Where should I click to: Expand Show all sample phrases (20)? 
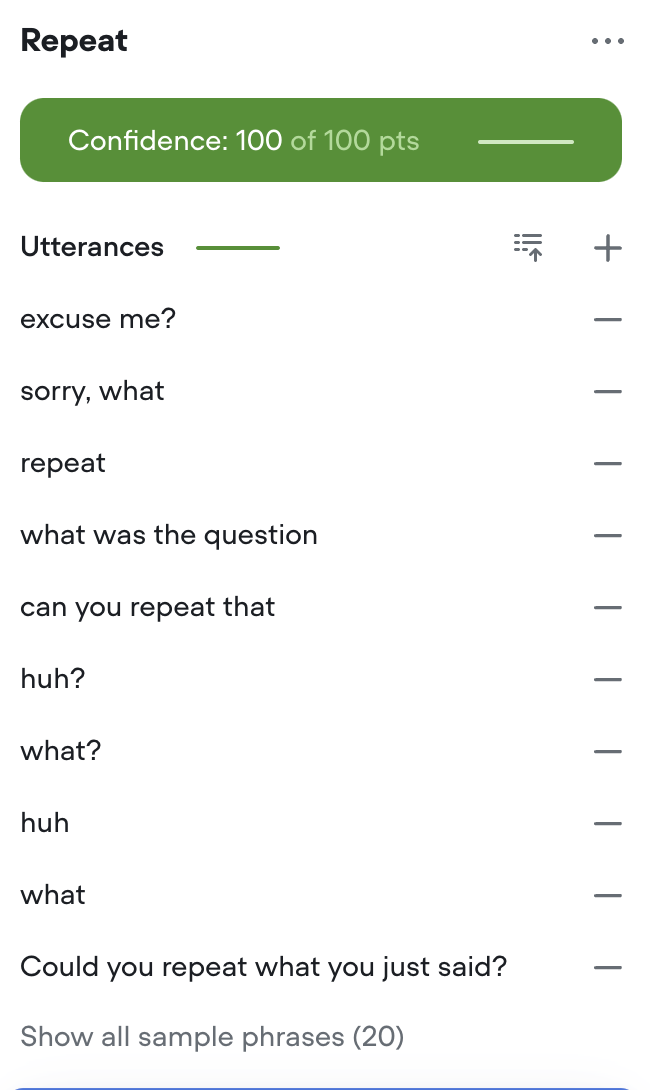[x=212, y=1036]
